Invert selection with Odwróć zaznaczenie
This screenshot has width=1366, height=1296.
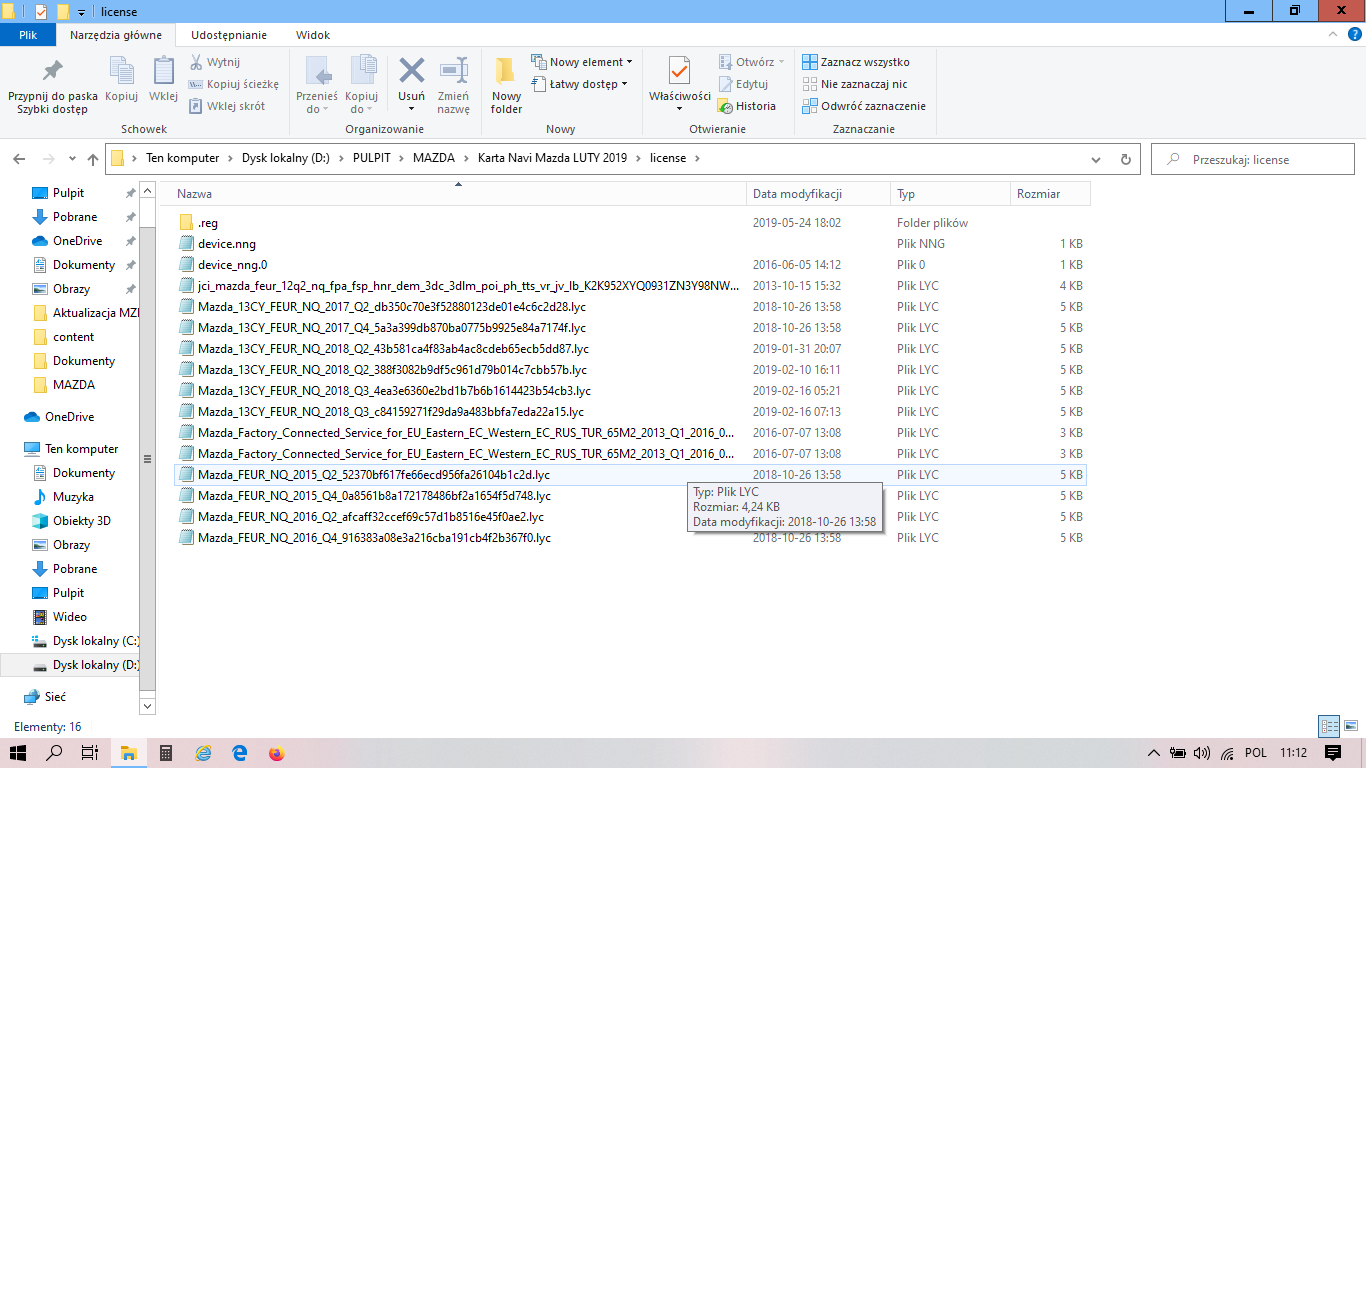coord(864,106)
